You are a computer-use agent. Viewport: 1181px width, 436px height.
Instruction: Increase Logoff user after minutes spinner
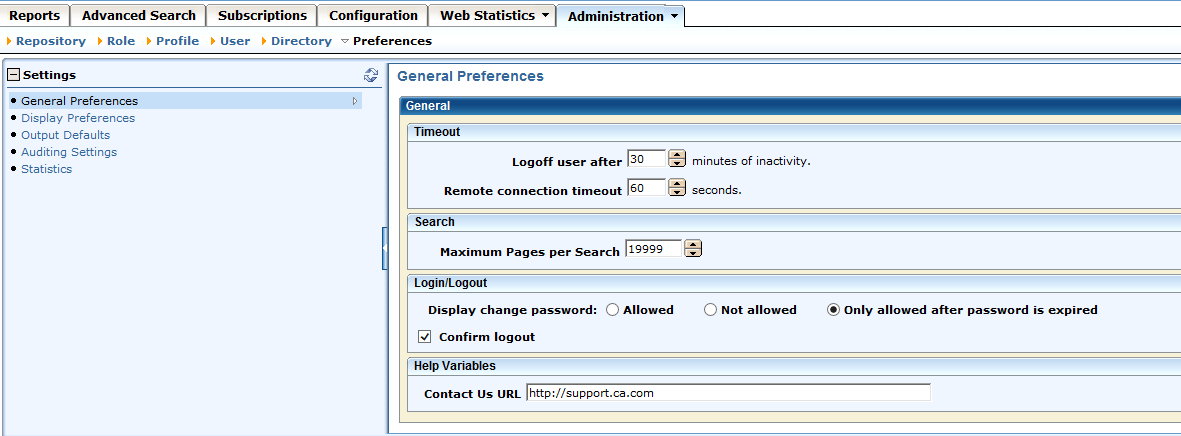[677, 155]
